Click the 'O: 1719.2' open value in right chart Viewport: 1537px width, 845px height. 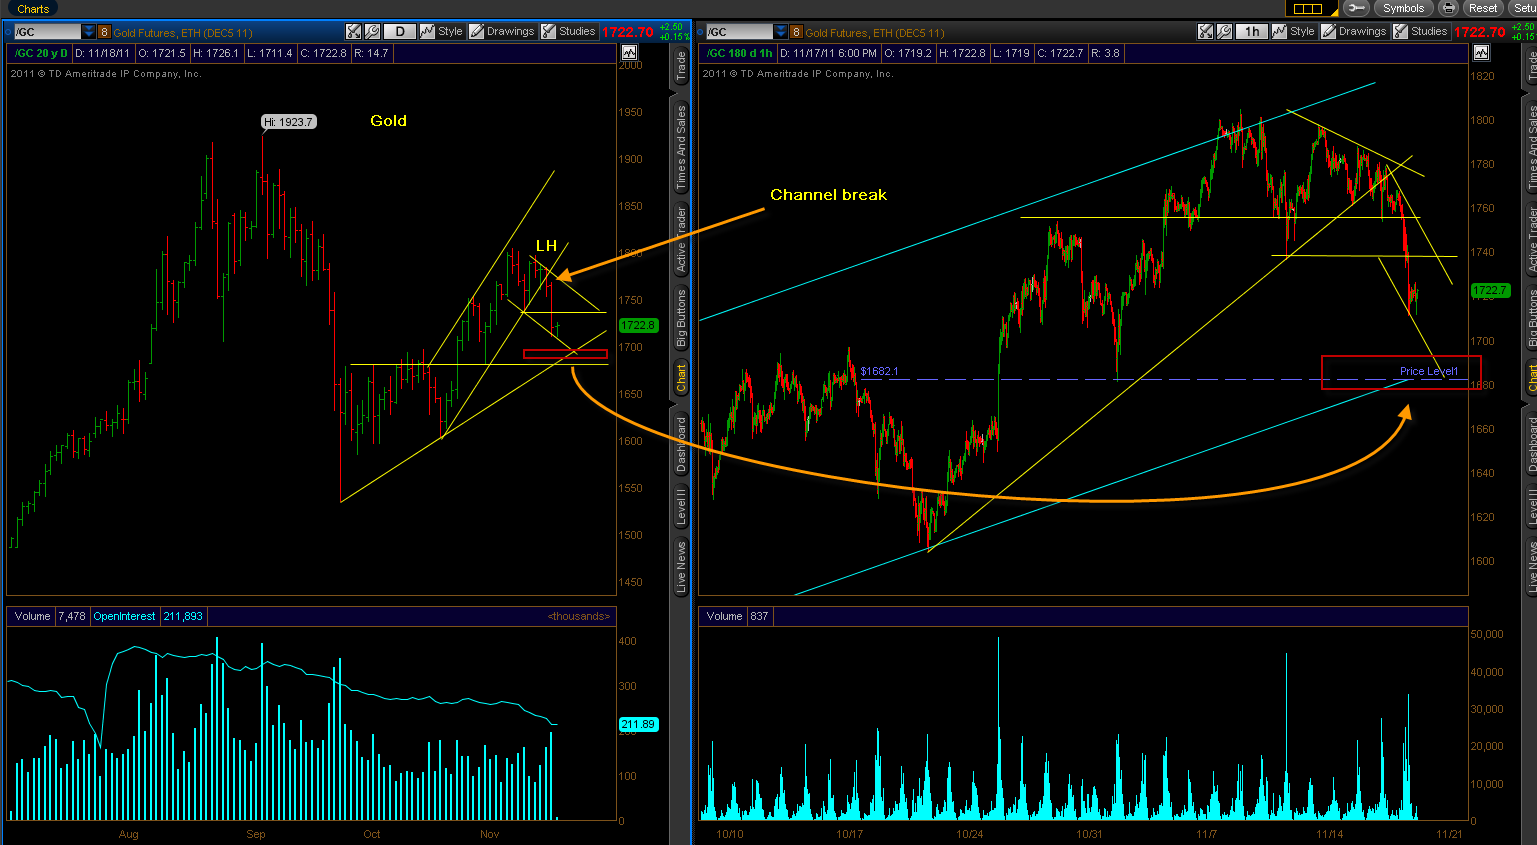[908, 53]
